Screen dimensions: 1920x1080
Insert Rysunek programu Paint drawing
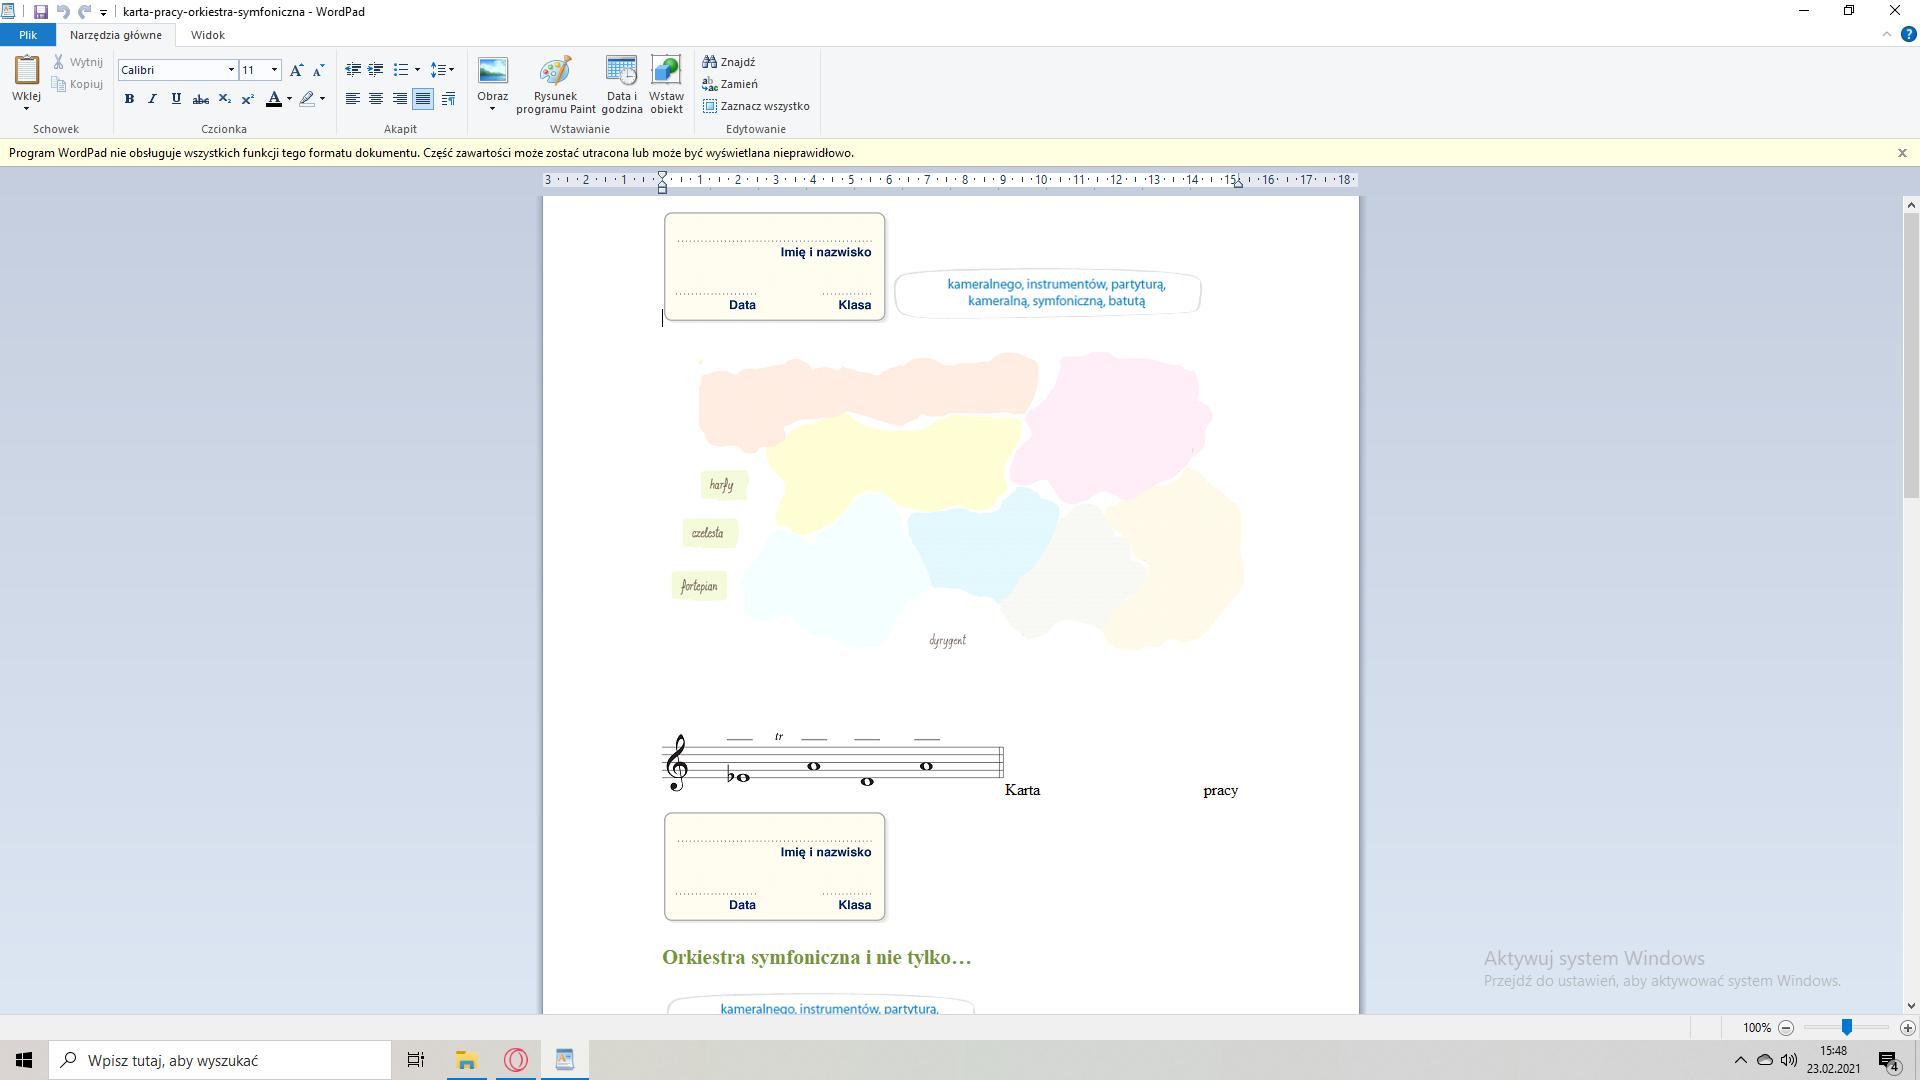click(x=556, y=84)
